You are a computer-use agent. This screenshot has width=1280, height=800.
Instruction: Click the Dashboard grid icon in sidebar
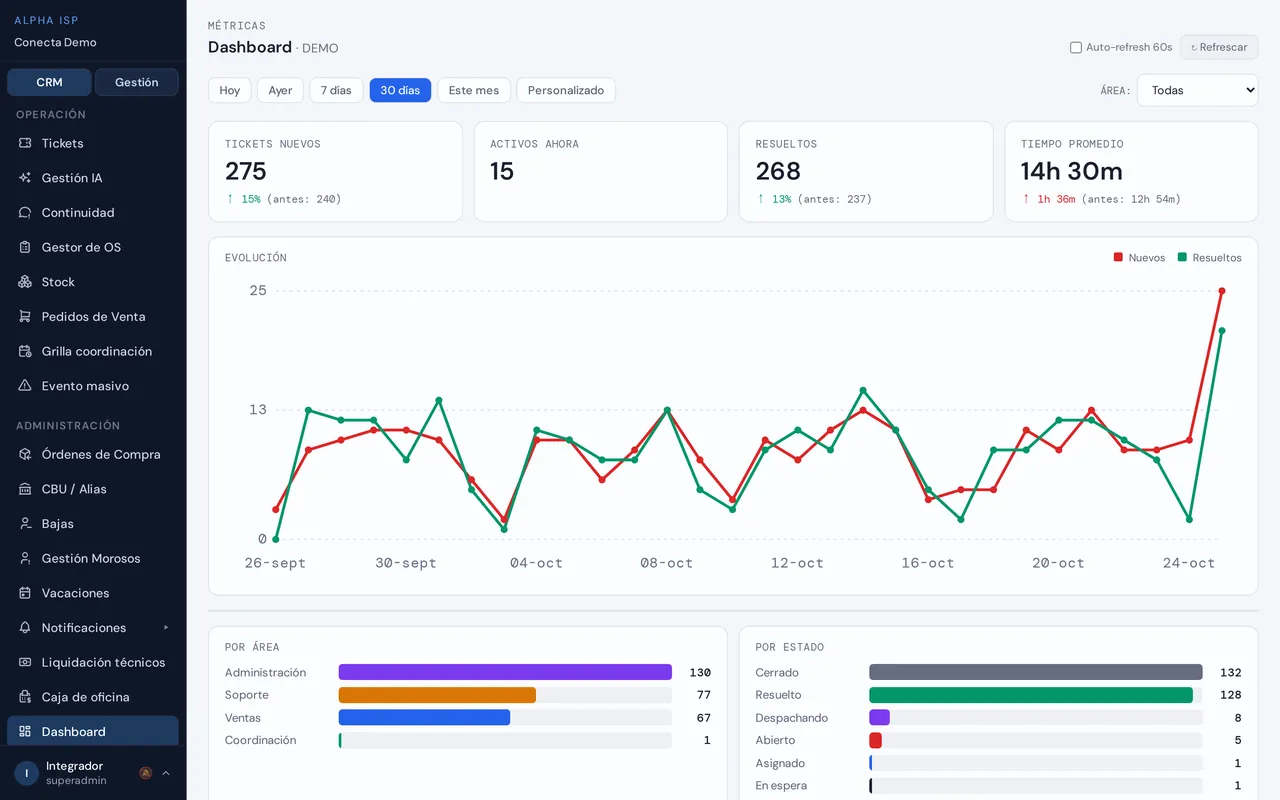point(25,732)
